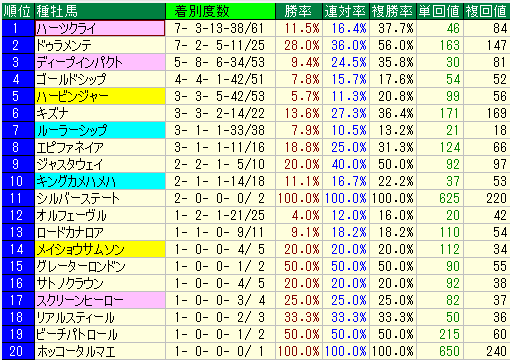Select the cyan ルーラーシップ cell
The width and height of the screenshot is (510, 360).
pos(100,130)
